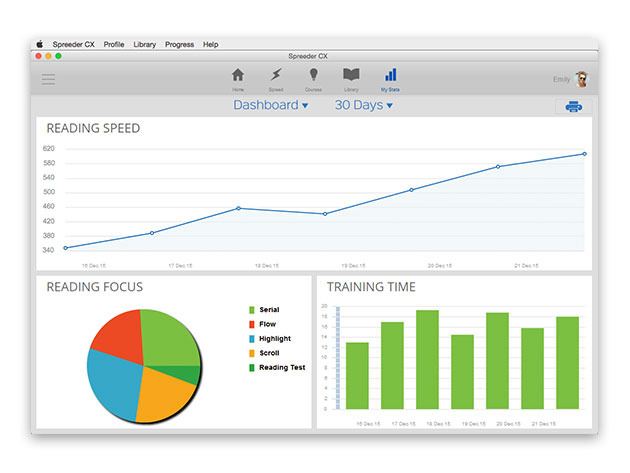Expand the Dashboard dropdown
630x473 pixels.
(271, 105)
